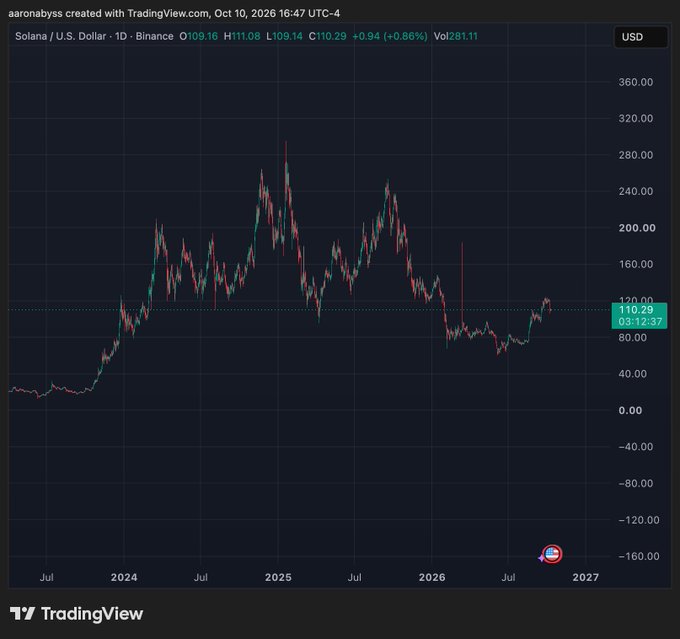Click the −80.00 price axis label

tap(635, 483)
